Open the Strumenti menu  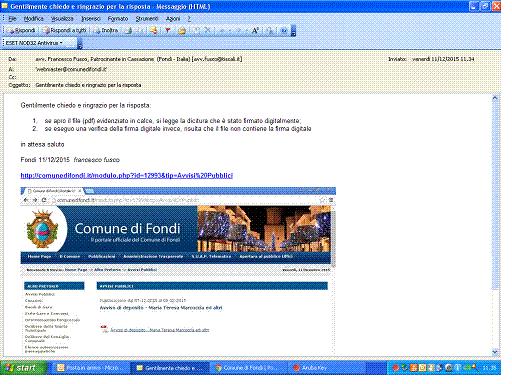[147, 19]
